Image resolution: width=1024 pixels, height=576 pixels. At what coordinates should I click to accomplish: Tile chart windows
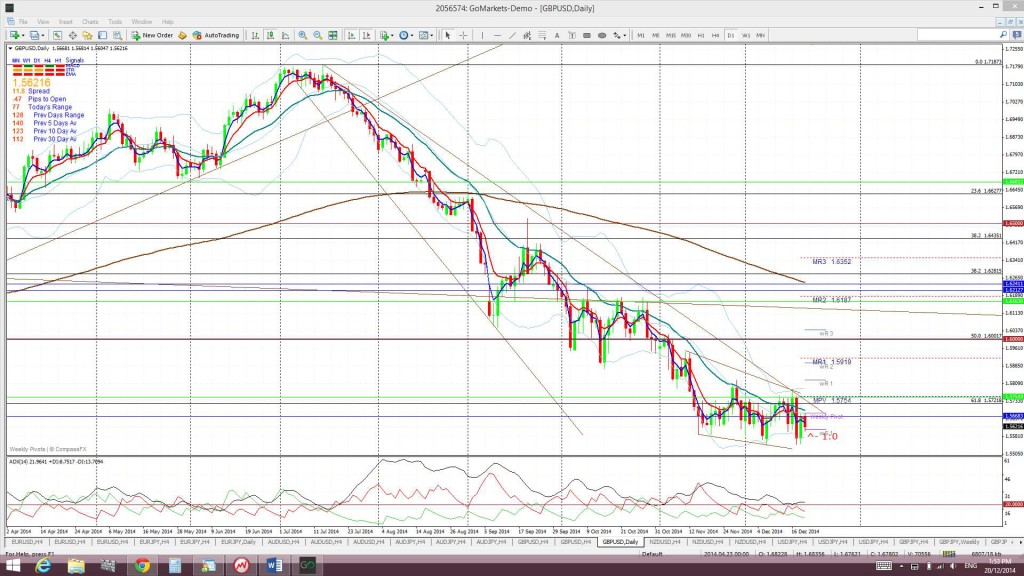[332, 35]
